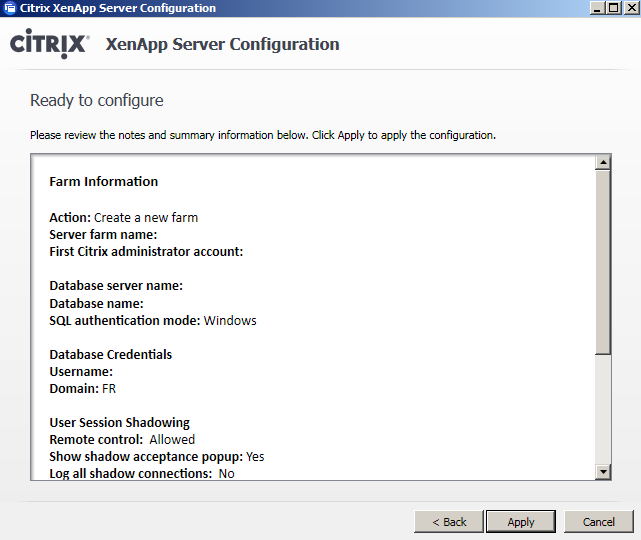
Task: Click the Apply button
Action: [x=520, y=522]
